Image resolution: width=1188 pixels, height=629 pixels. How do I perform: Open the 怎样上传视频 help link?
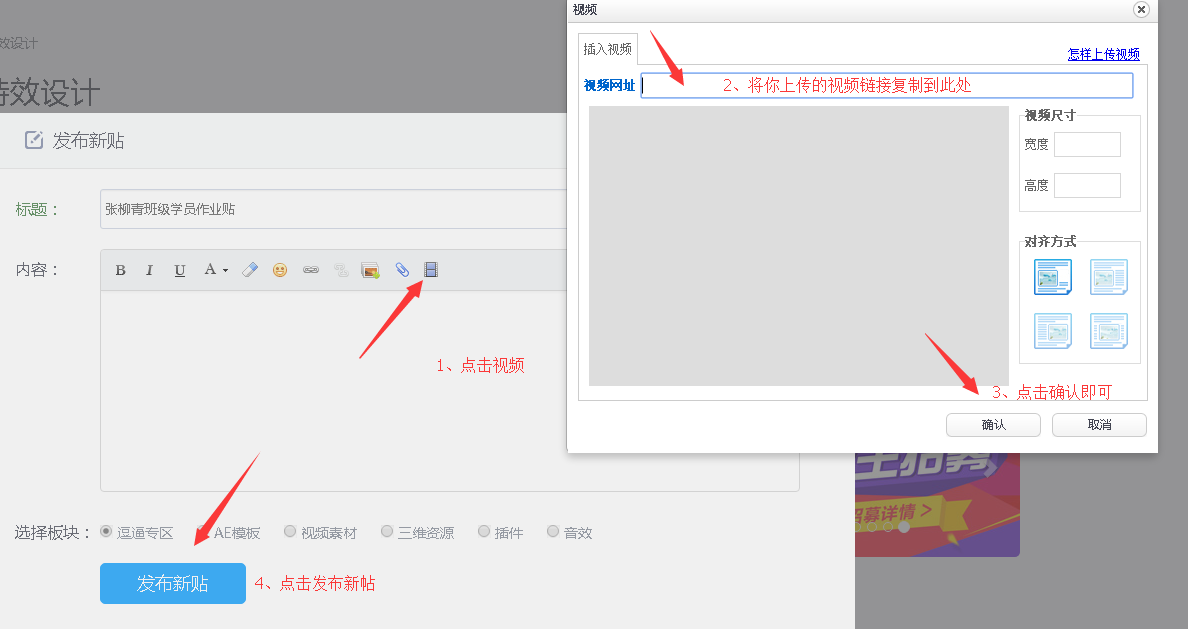point(1103,54)
